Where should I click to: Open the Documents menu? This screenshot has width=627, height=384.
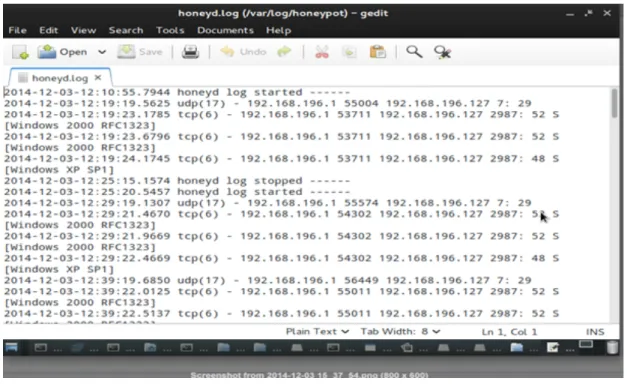pos(225,30)
